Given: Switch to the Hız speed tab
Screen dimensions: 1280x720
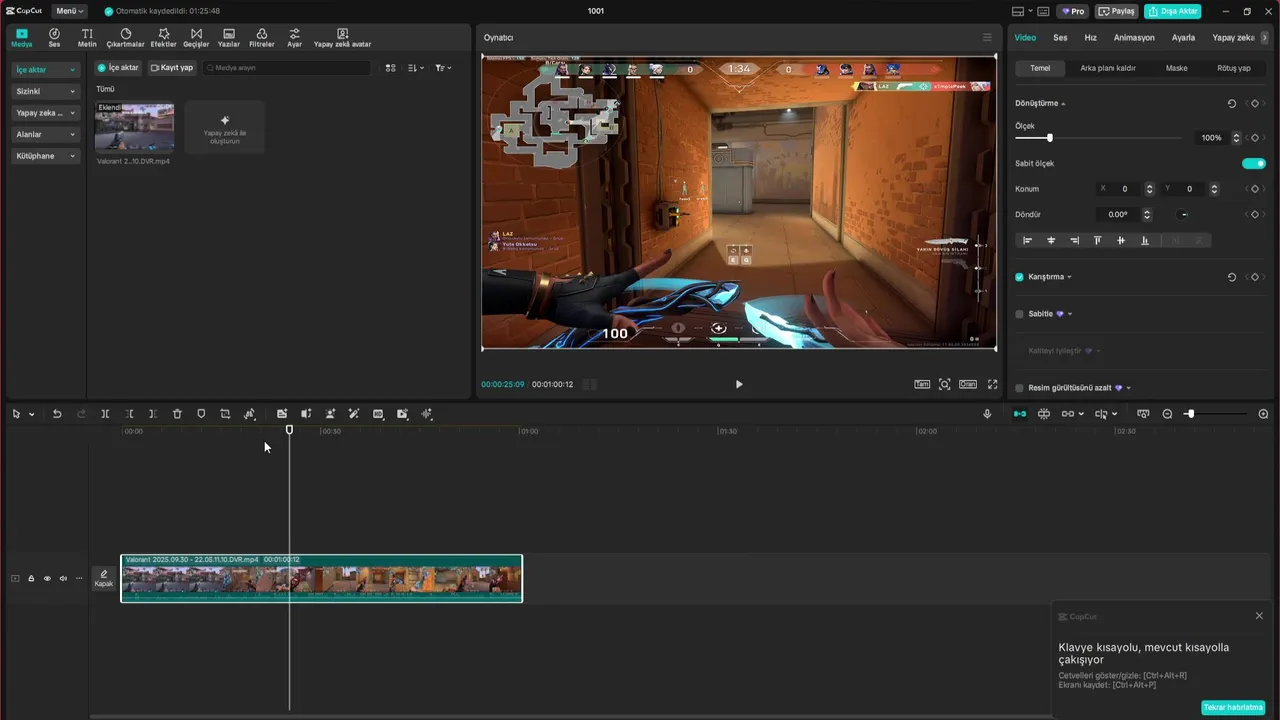Looking at the screenshot, I should pyautogui.click(x=1091, y=38).
